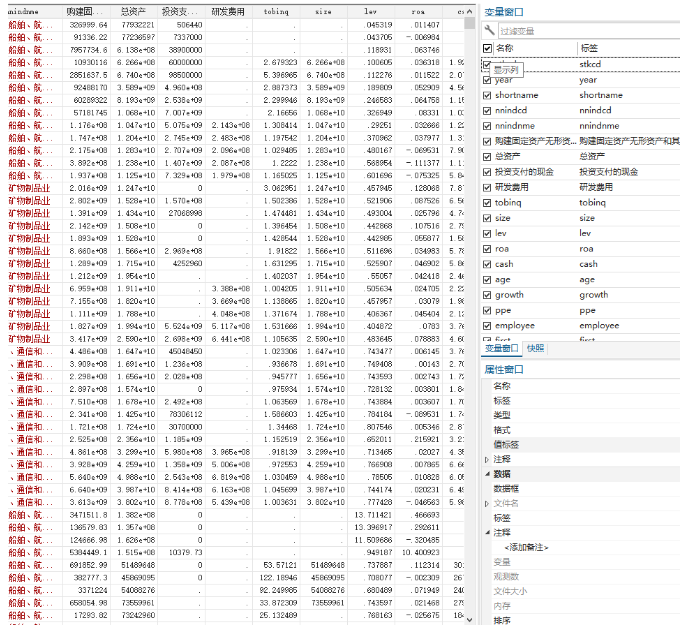Expand the 注释 row under 值标签
The height and width of the screenshot is (640, 690).
[487, 460]
